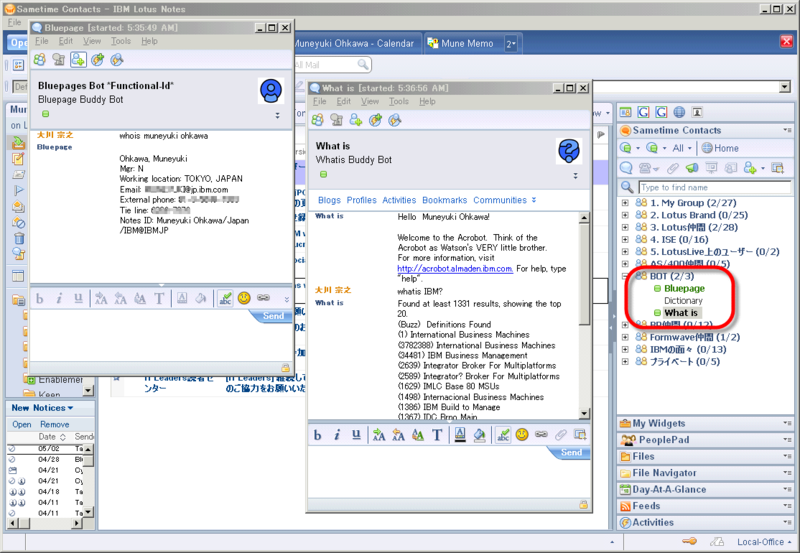Open All filter dropdown in Sametime Contacts
This screenshot has width=800, height=553.
pyautogui.click(x=682, y=148)
